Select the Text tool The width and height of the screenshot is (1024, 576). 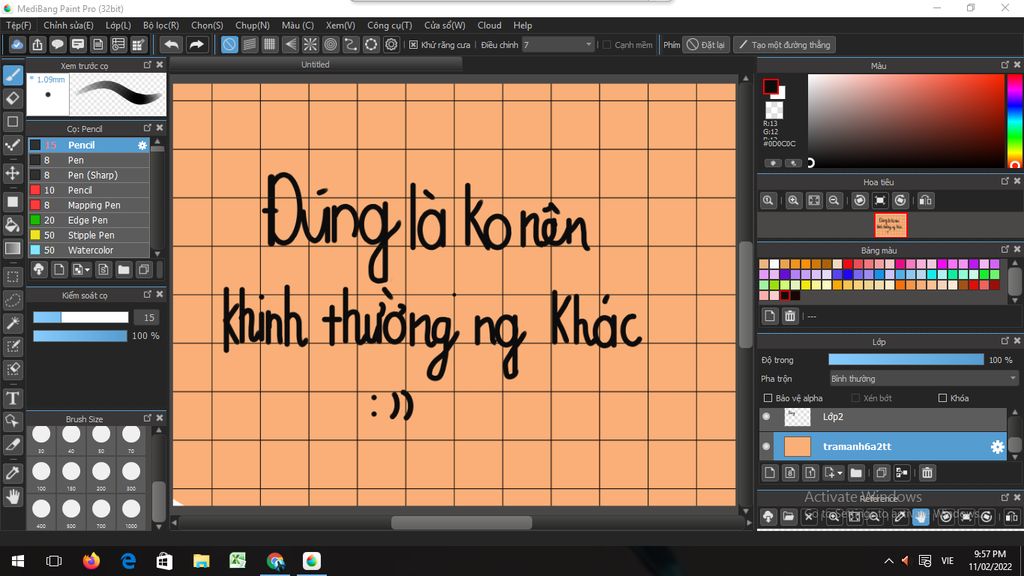[12, 398]
